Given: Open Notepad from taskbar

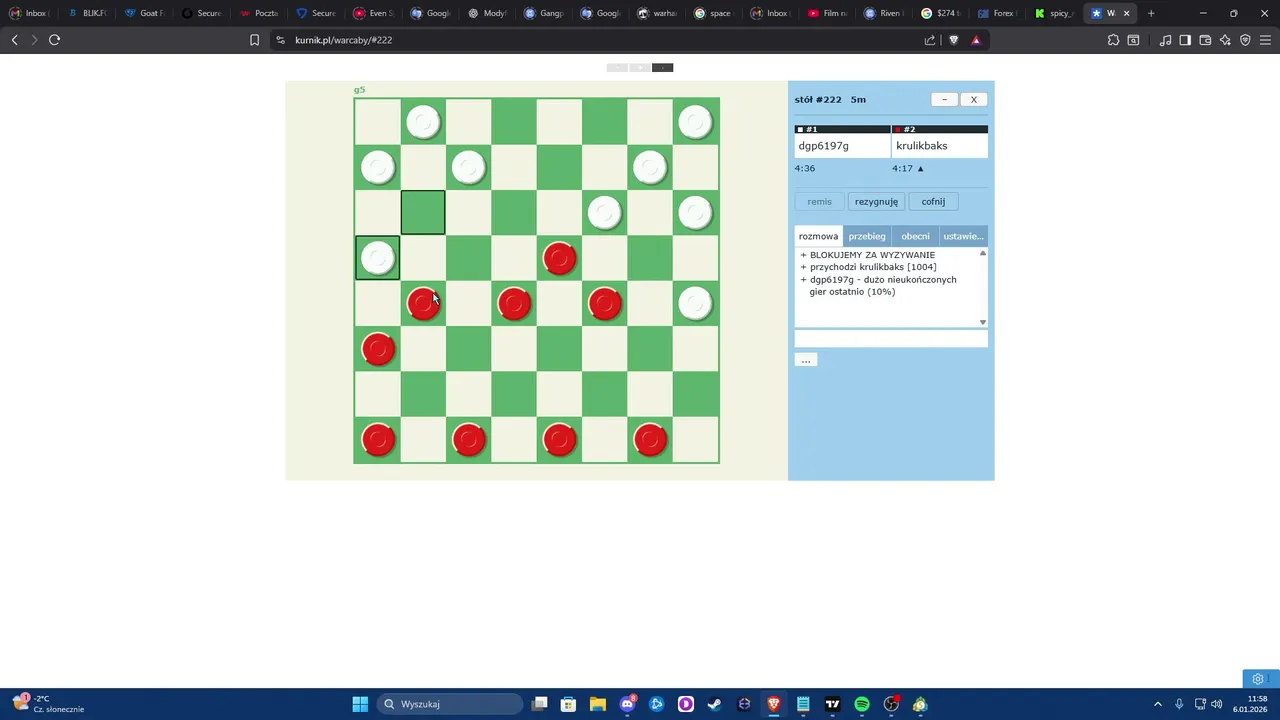Looking at the screenshot, I should click(x=803, y=704).
